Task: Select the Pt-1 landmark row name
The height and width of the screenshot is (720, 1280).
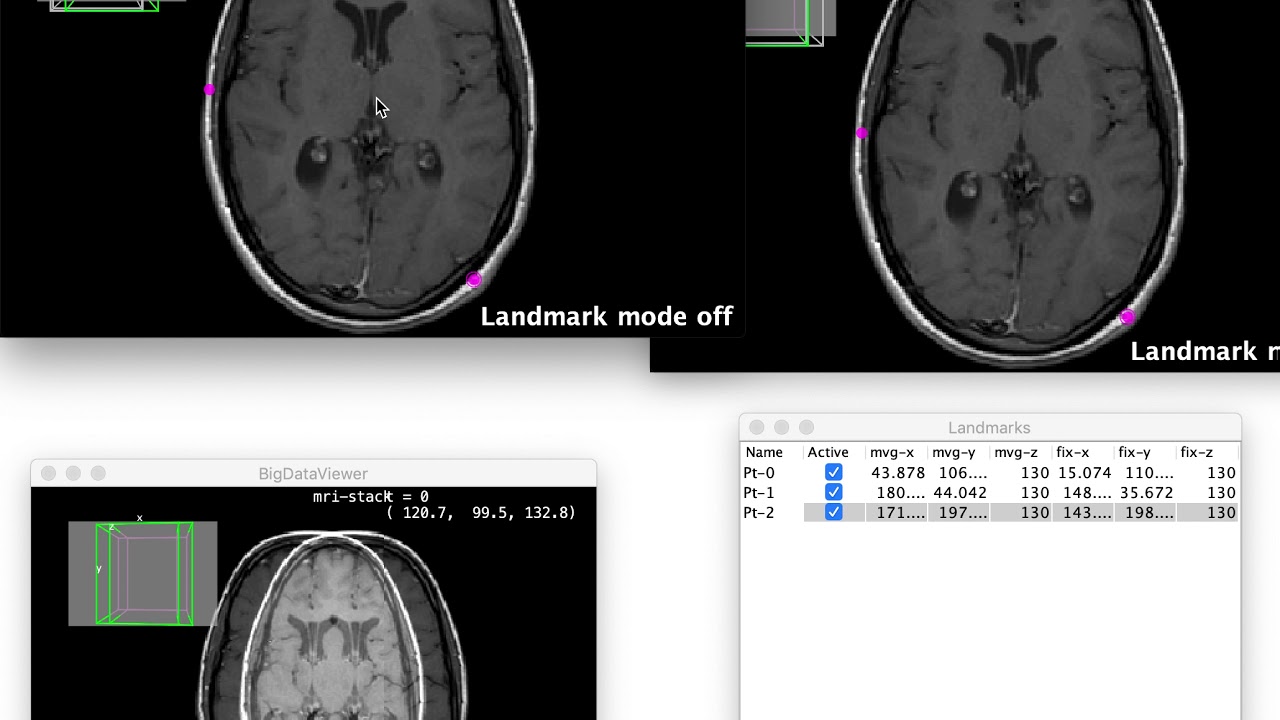Action: (759, 492)
